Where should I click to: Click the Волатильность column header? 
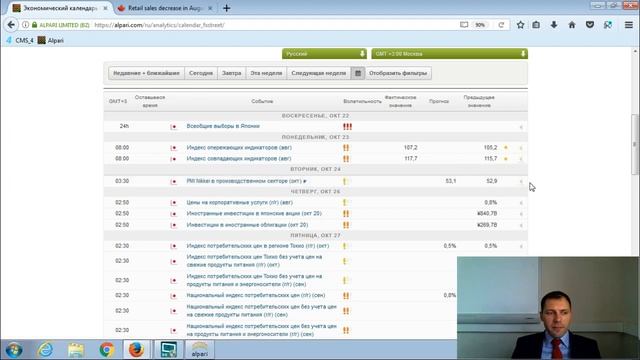362,101
